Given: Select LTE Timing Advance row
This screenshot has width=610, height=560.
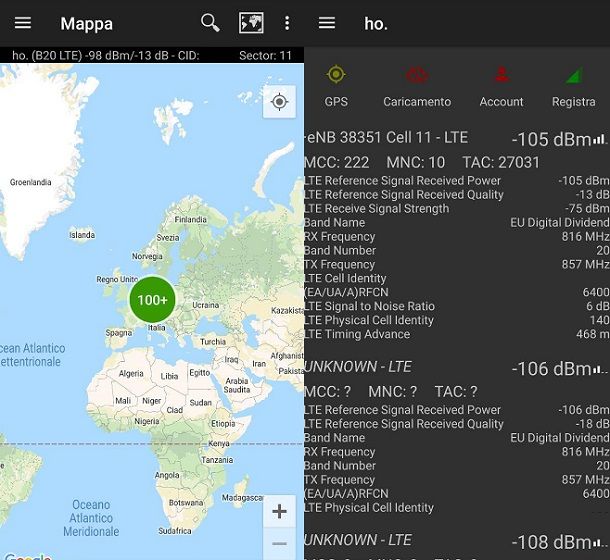Looking at the screenshot, I should click(457, 334).
